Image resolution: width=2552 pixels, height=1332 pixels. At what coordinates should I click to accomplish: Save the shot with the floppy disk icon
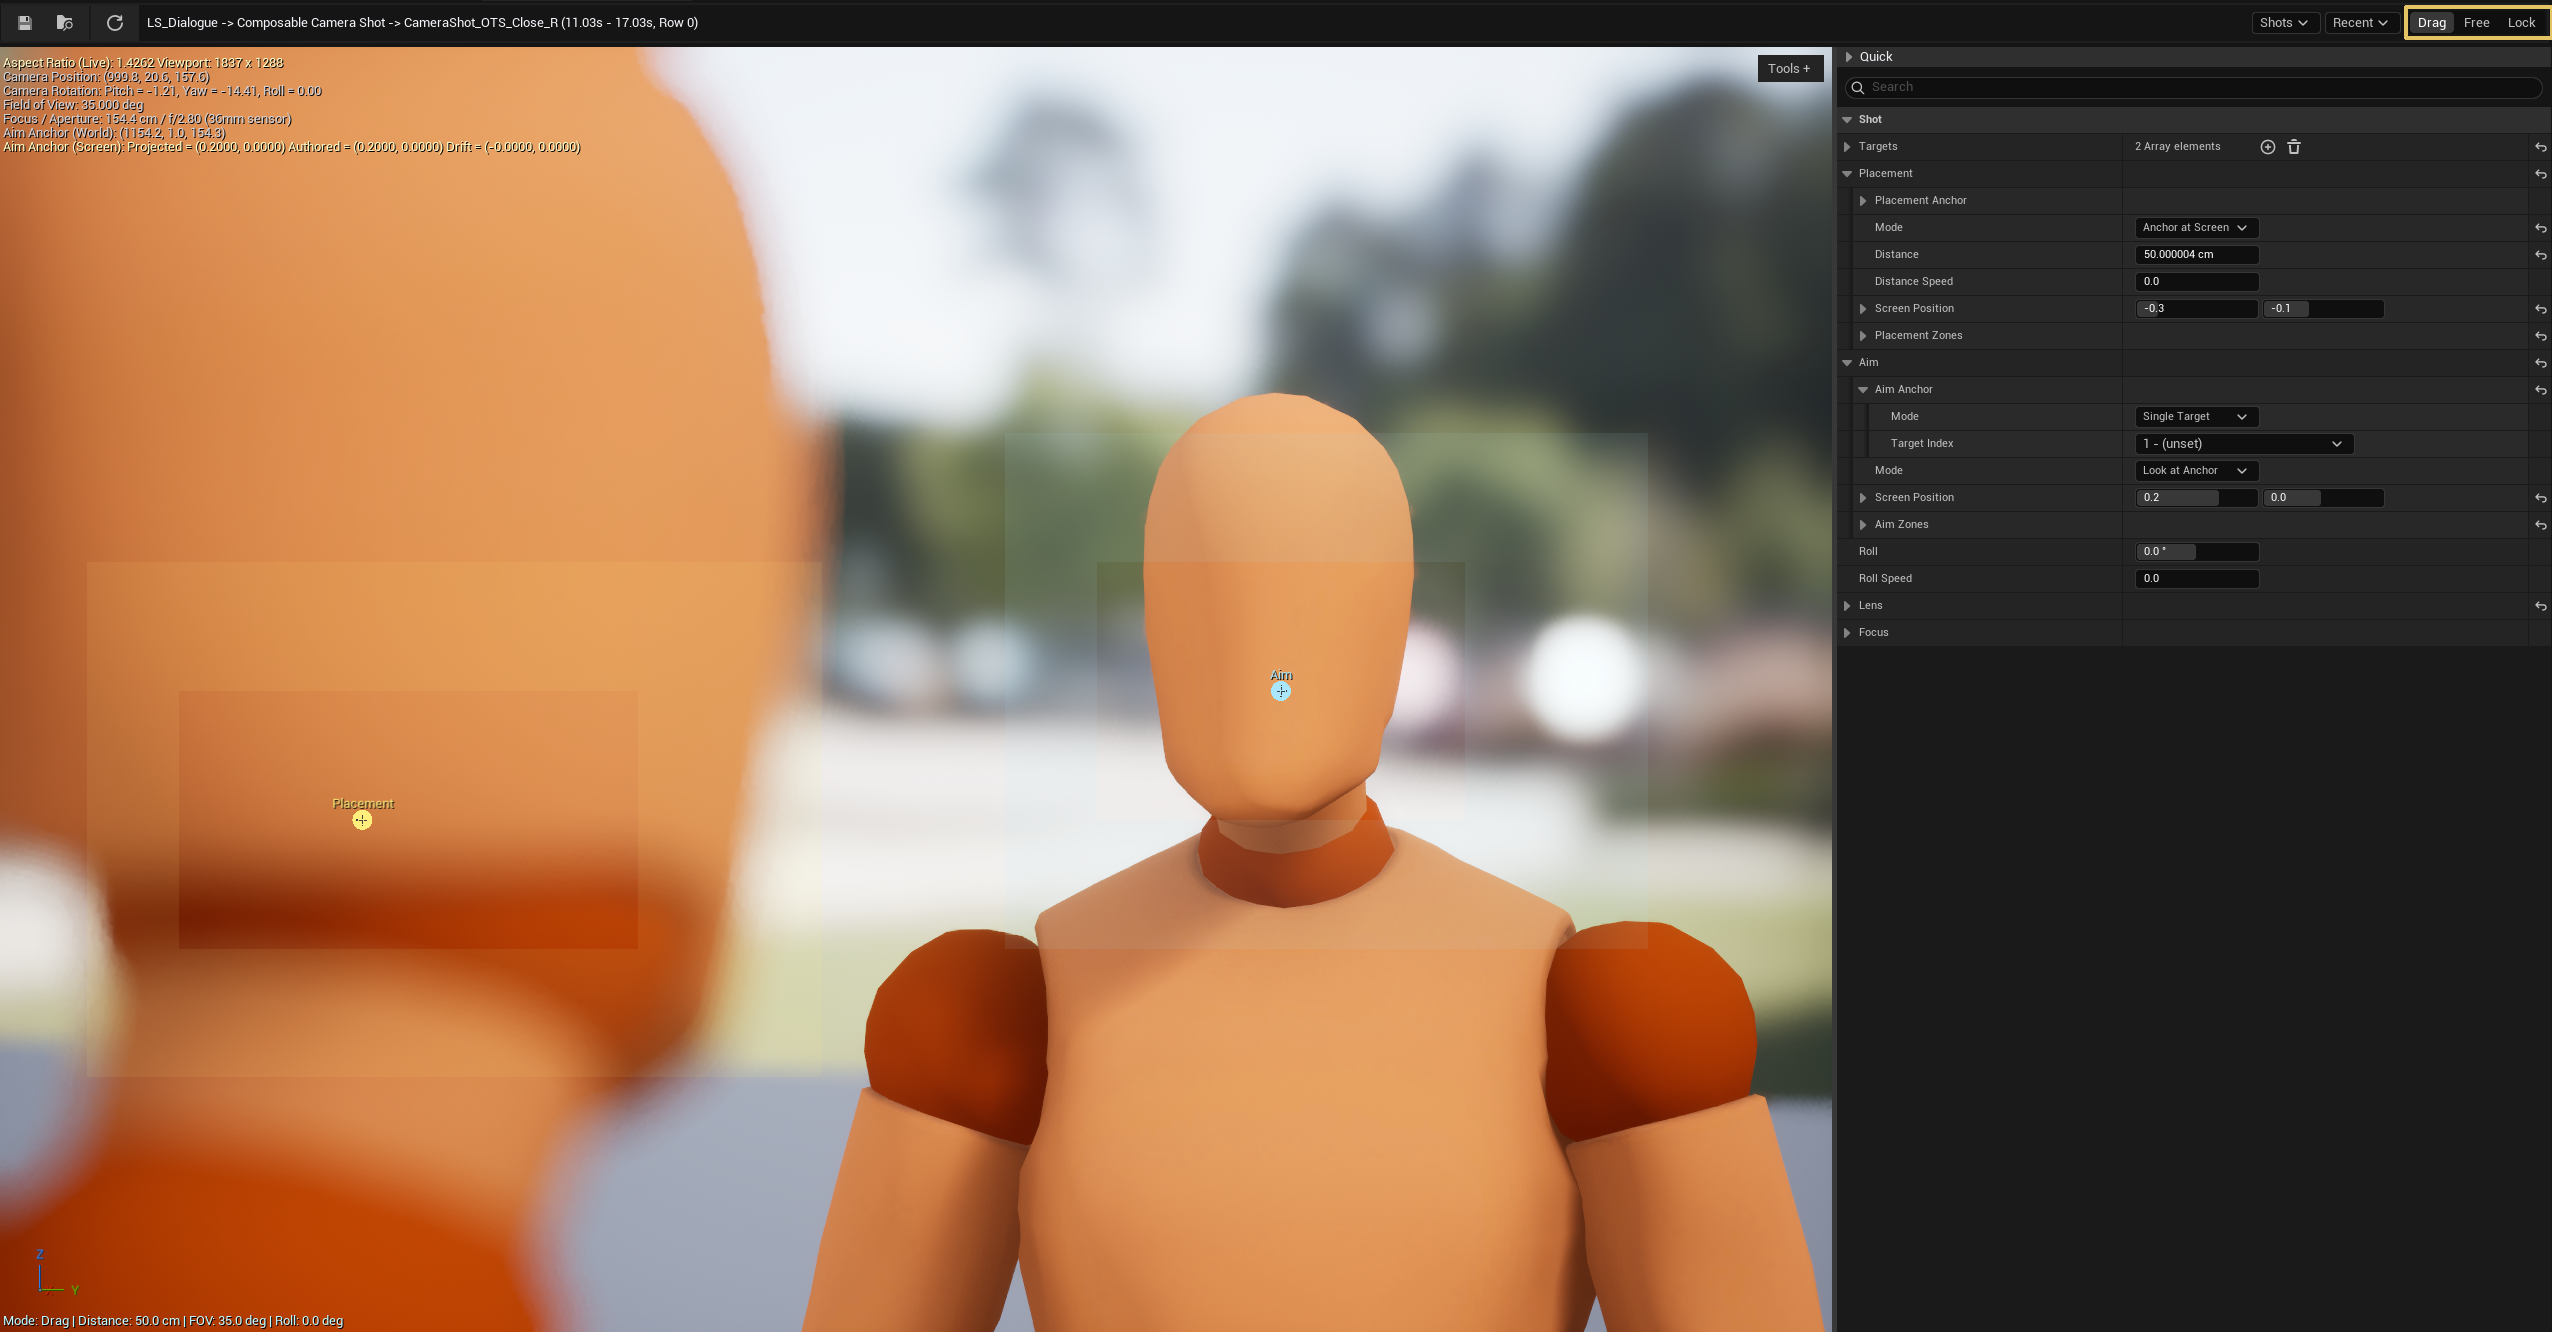pos(25,22)
